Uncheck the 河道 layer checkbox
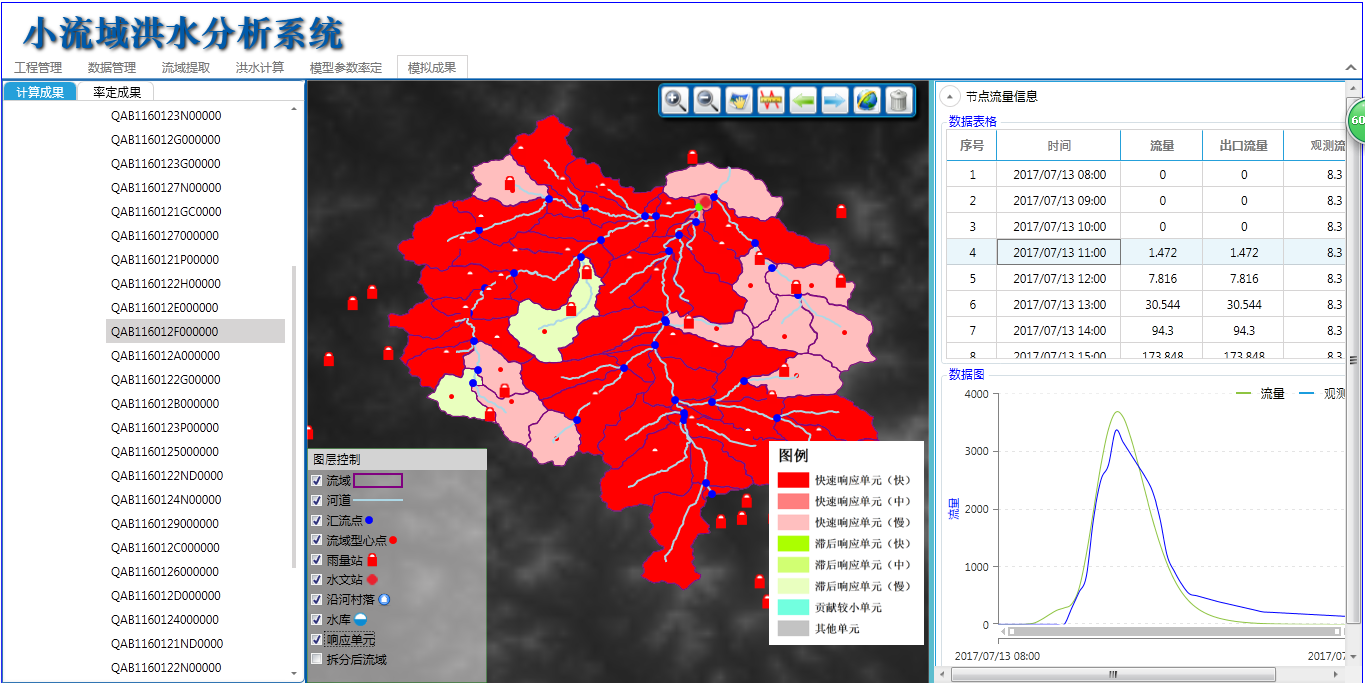Screen dimensions: 1365x683 317,500
